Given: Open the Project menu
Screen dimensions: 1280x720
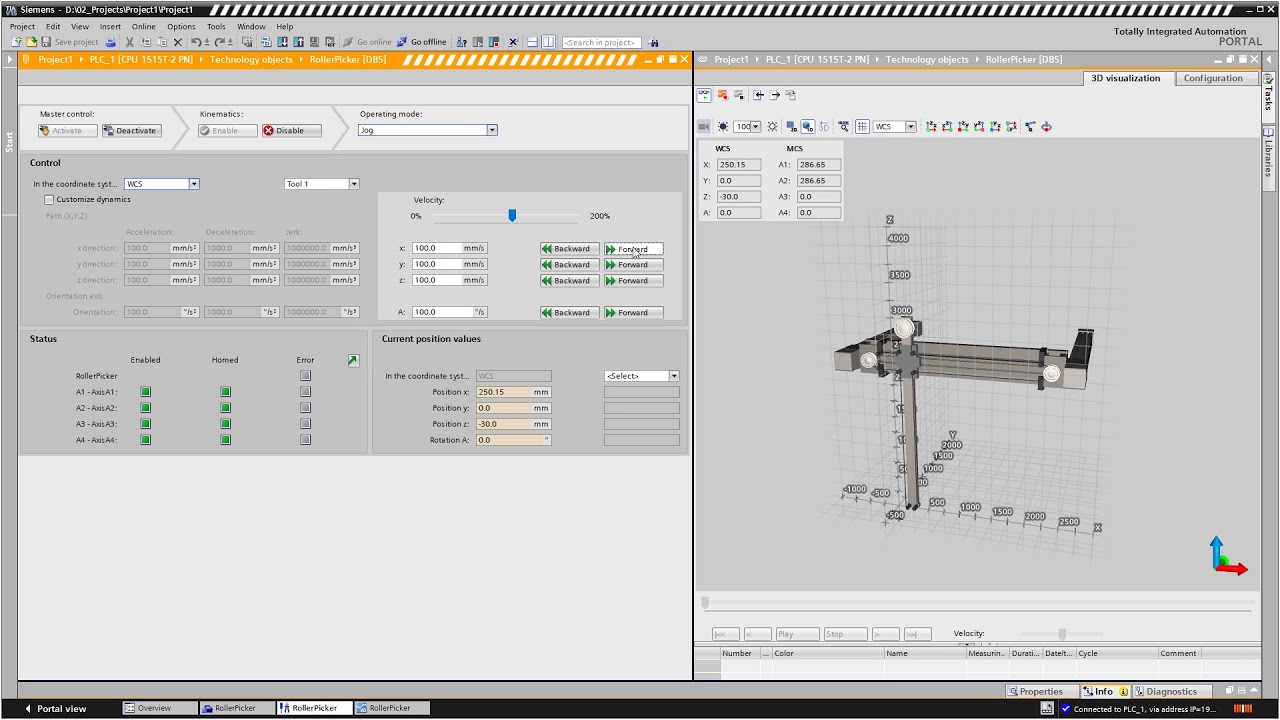Looking at the screenshot, I should coord(22,27).
